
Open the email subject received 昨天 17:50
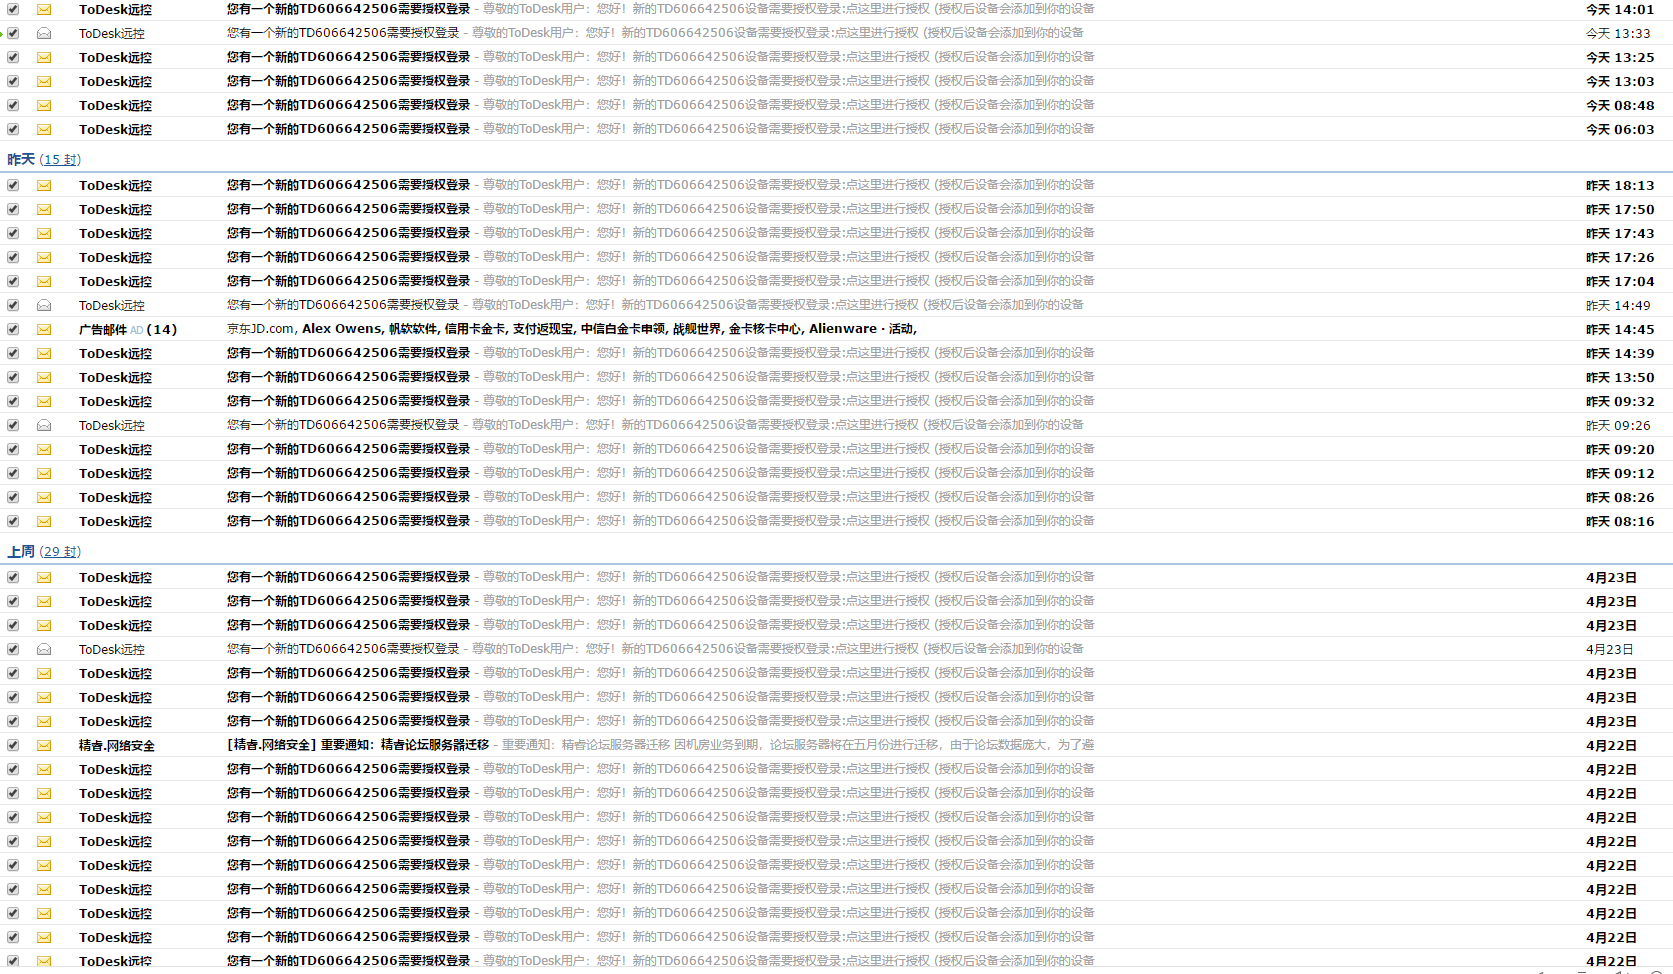349,209
